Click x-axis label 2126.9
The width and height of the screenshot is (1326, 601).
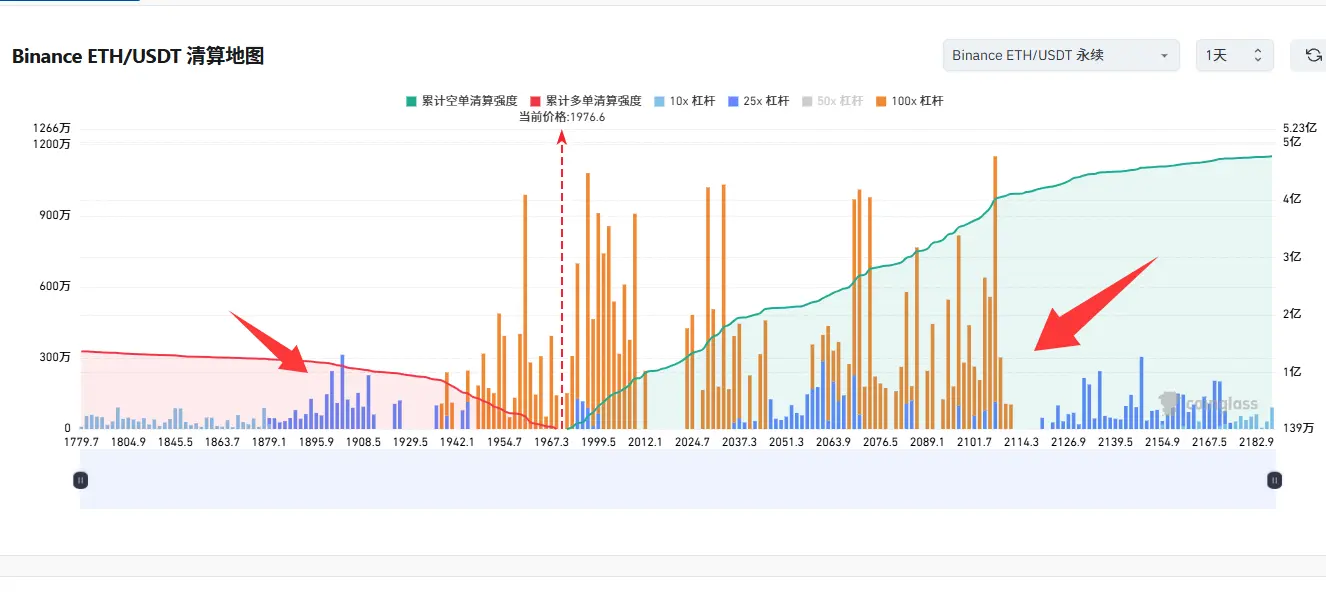tap(1068, 442)
